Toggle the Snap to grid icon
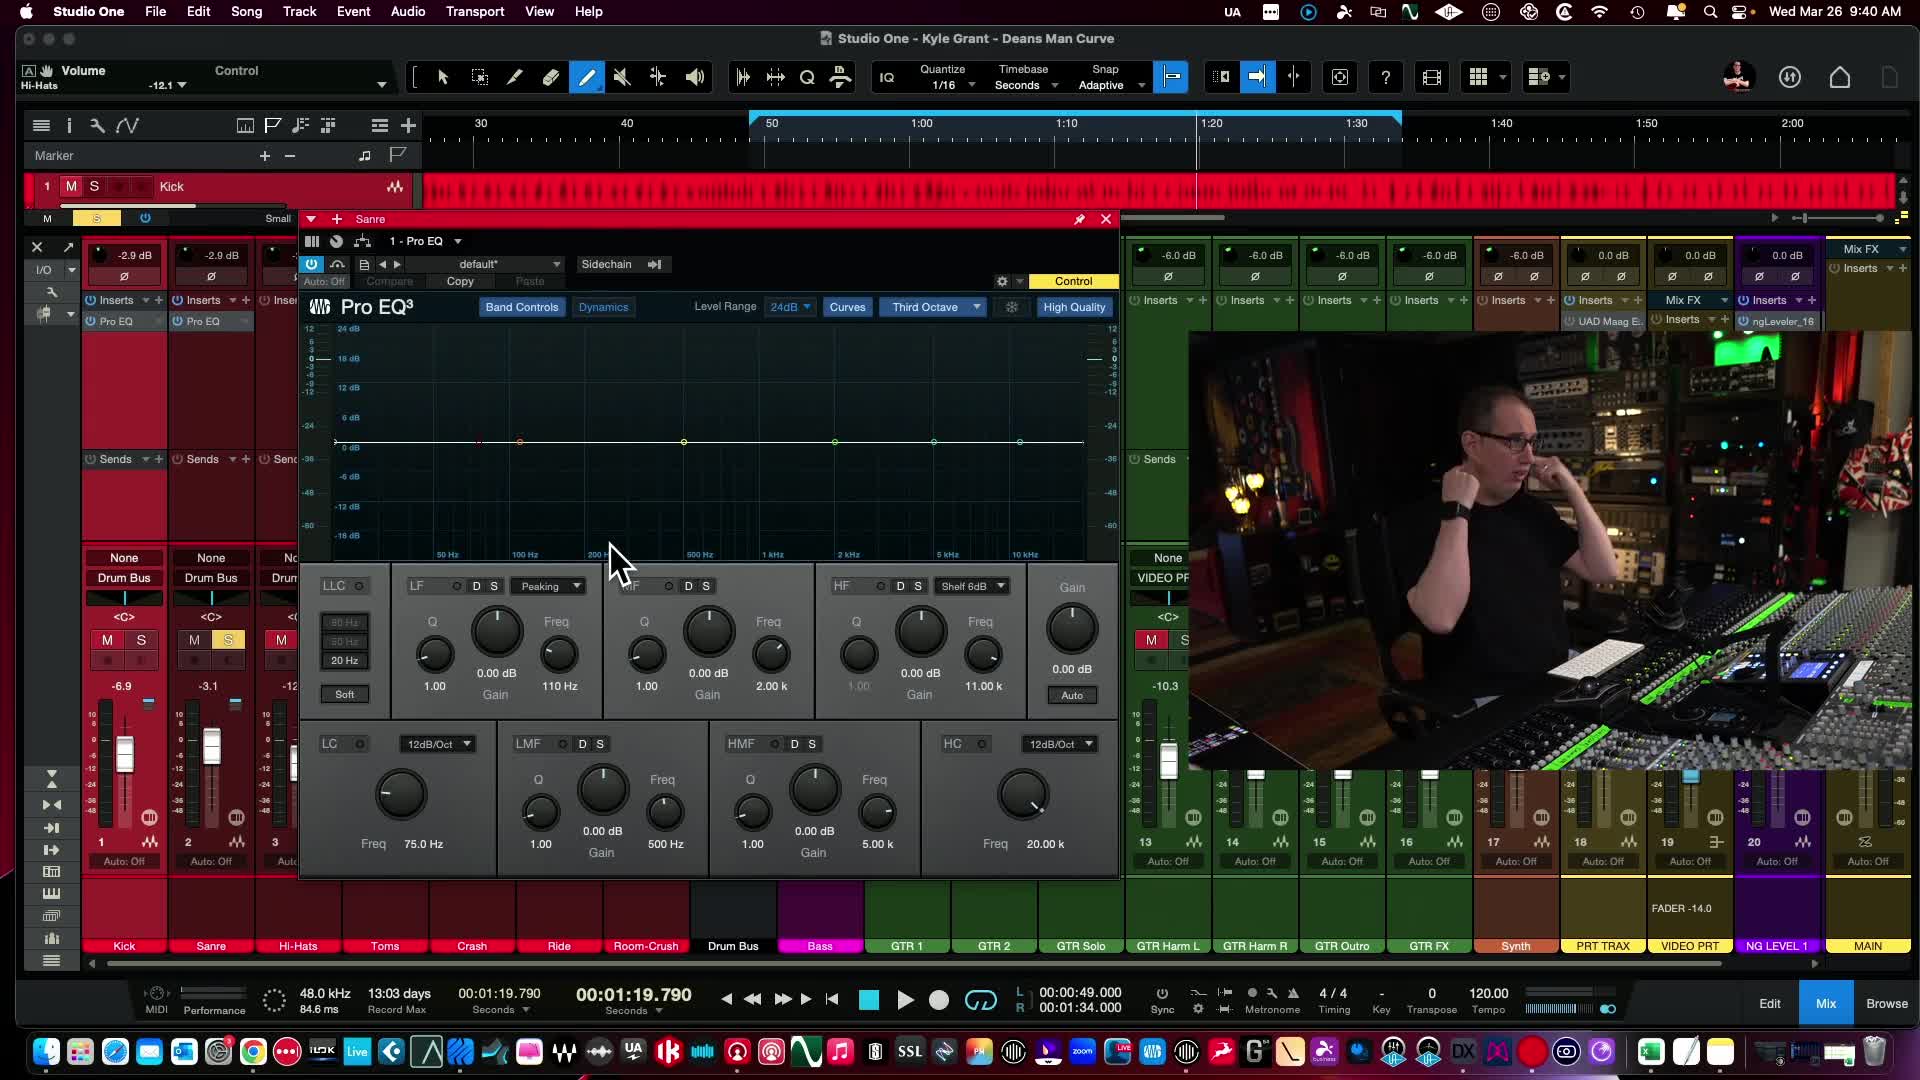 1171,77
